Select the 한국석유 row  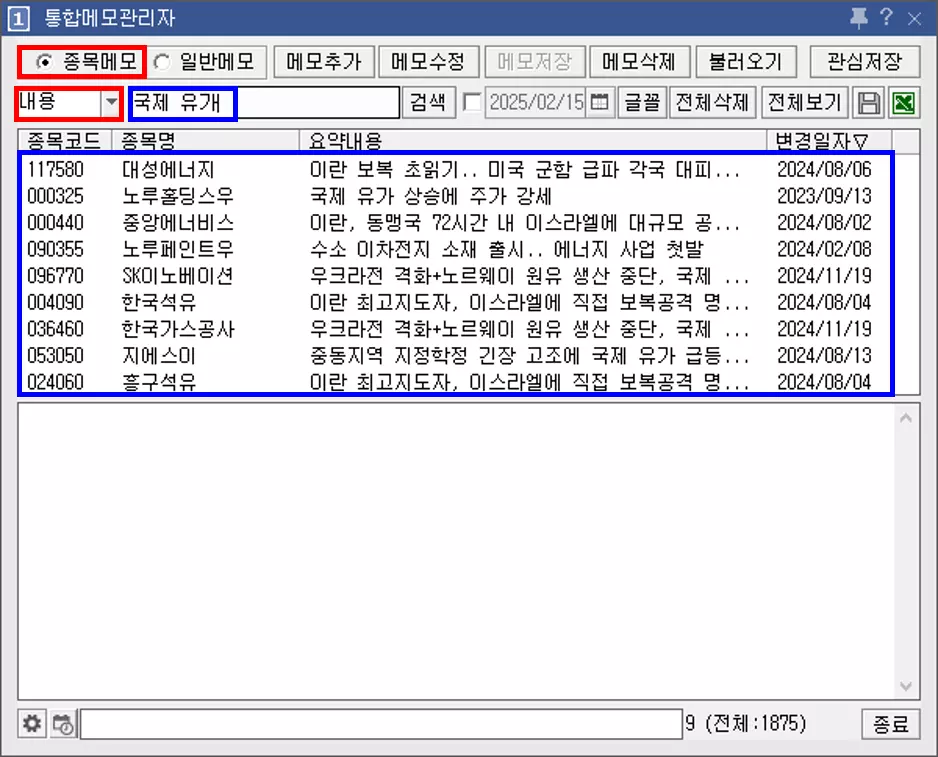click(x=456, y=302)
